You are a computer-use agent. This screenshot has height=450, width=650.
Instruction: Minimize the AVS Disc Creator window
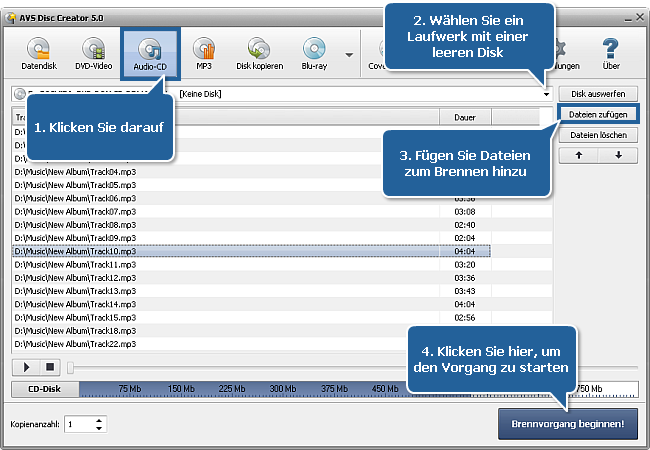[x=628, y=18]
